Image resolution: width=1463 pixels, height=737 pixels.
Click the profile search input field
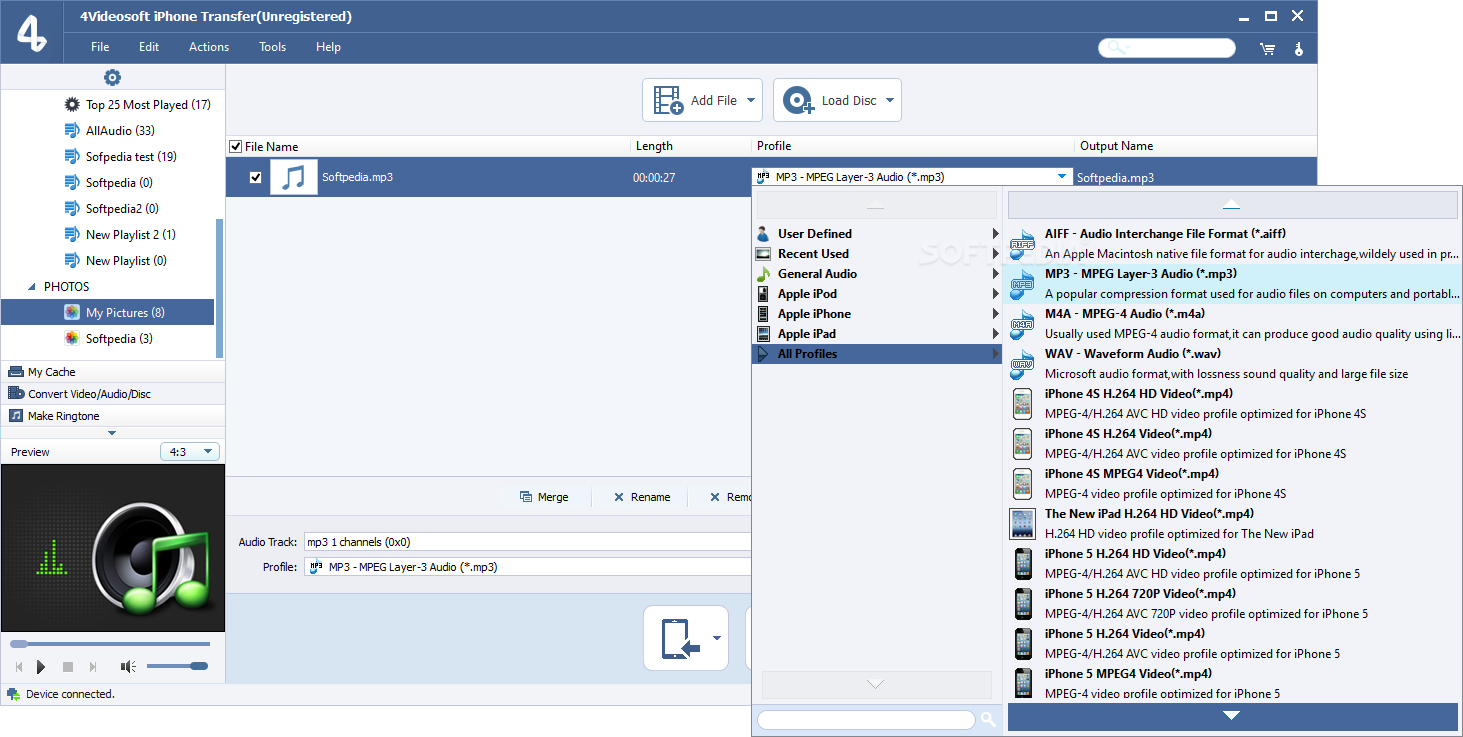click(866, 719)
